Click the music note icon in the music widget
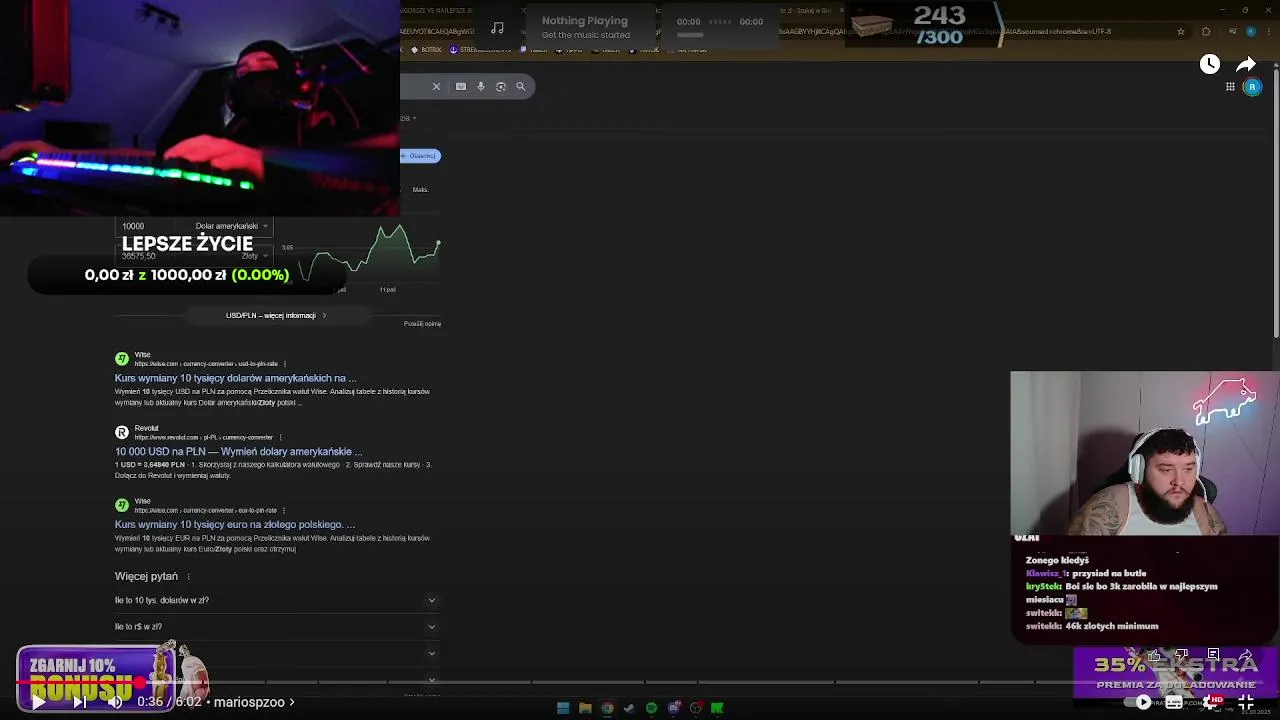Viewport: 1280px width, 720px height. click(x=497, y=28)
